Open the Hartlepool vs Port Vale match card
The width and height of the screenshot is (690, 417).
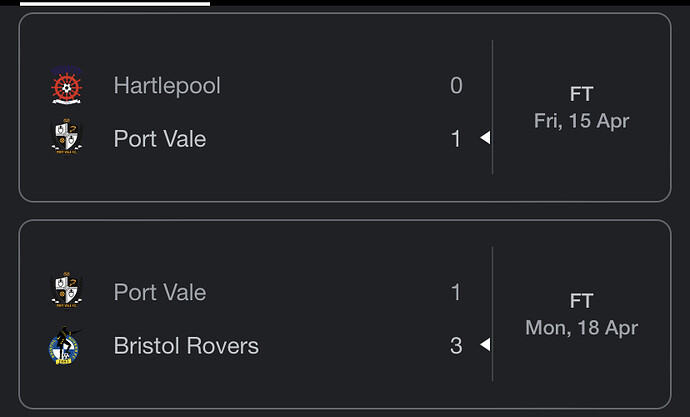(x=345, y=108)
